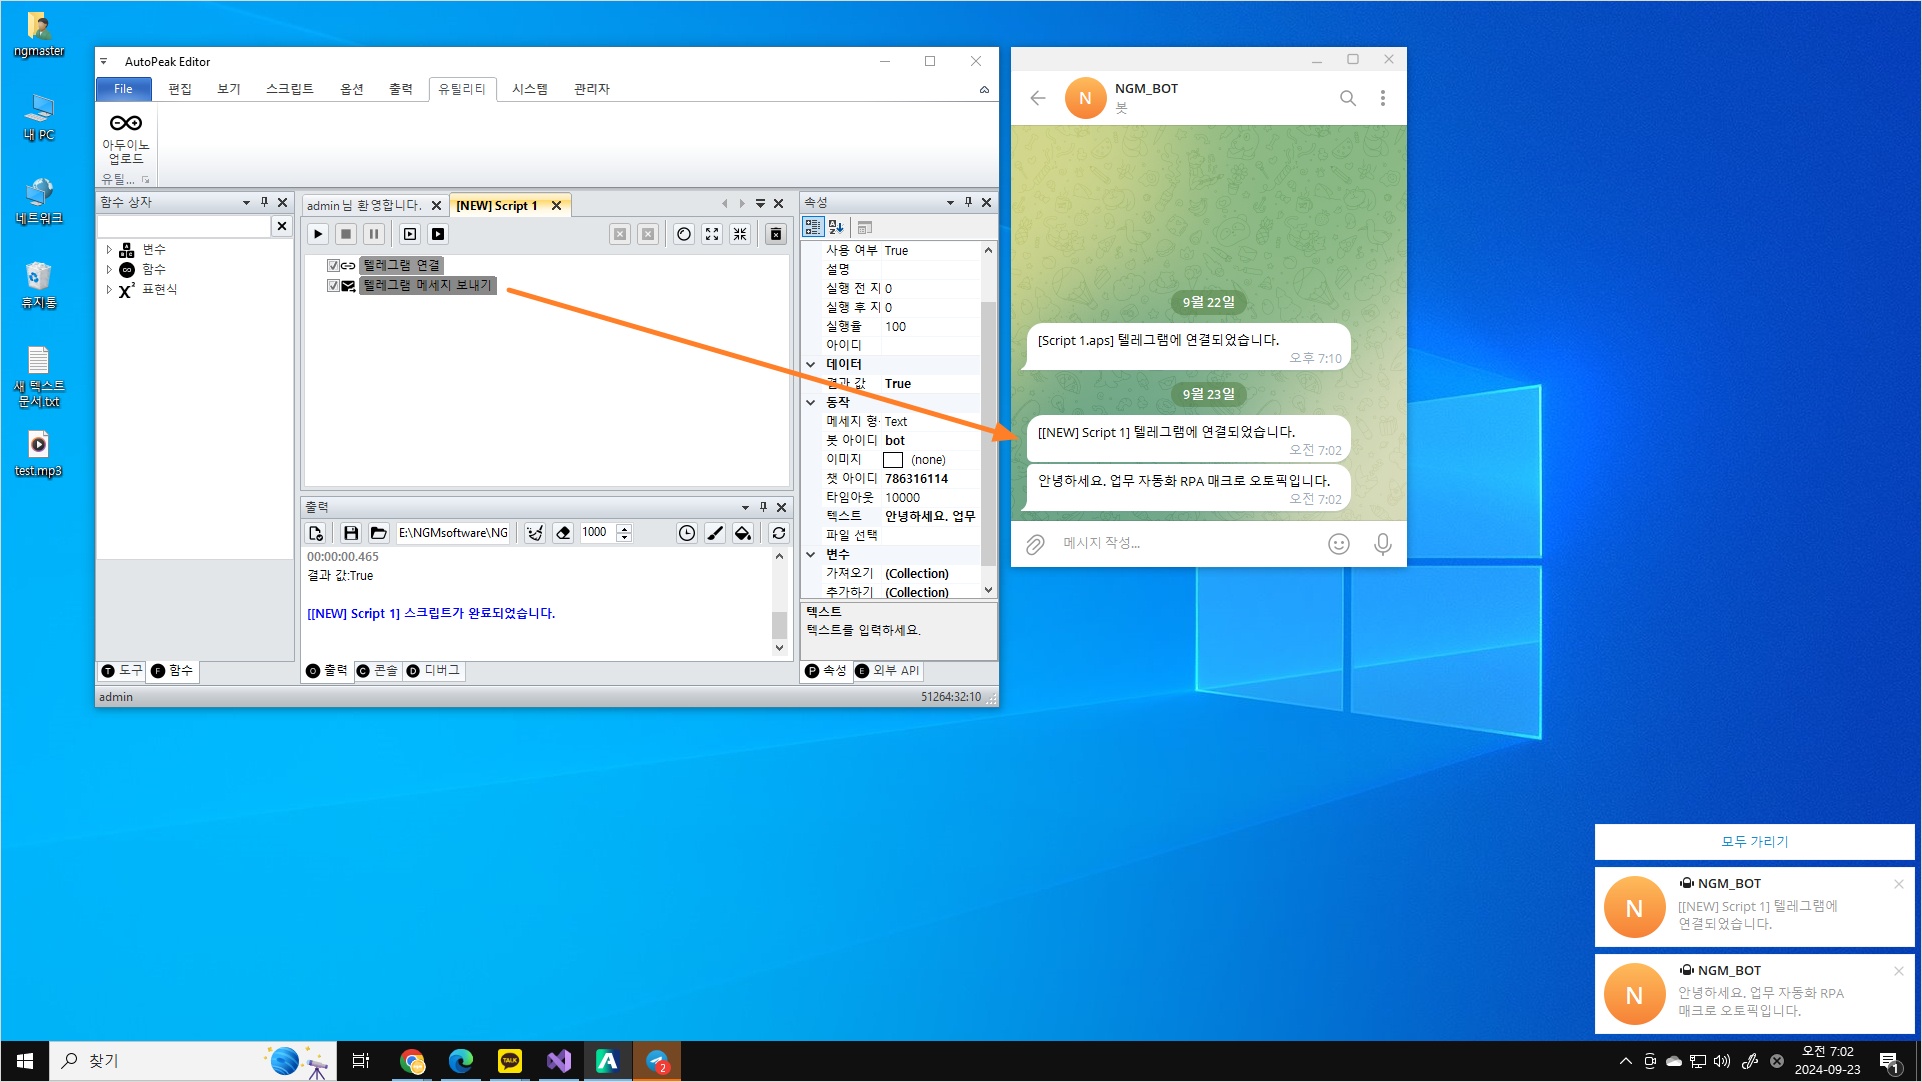Uncheck the 텔레그램 연결 action checkbox
The height and width of the screenshot is (1082, 1922).
pyautogui.click(x=333, y=265)
